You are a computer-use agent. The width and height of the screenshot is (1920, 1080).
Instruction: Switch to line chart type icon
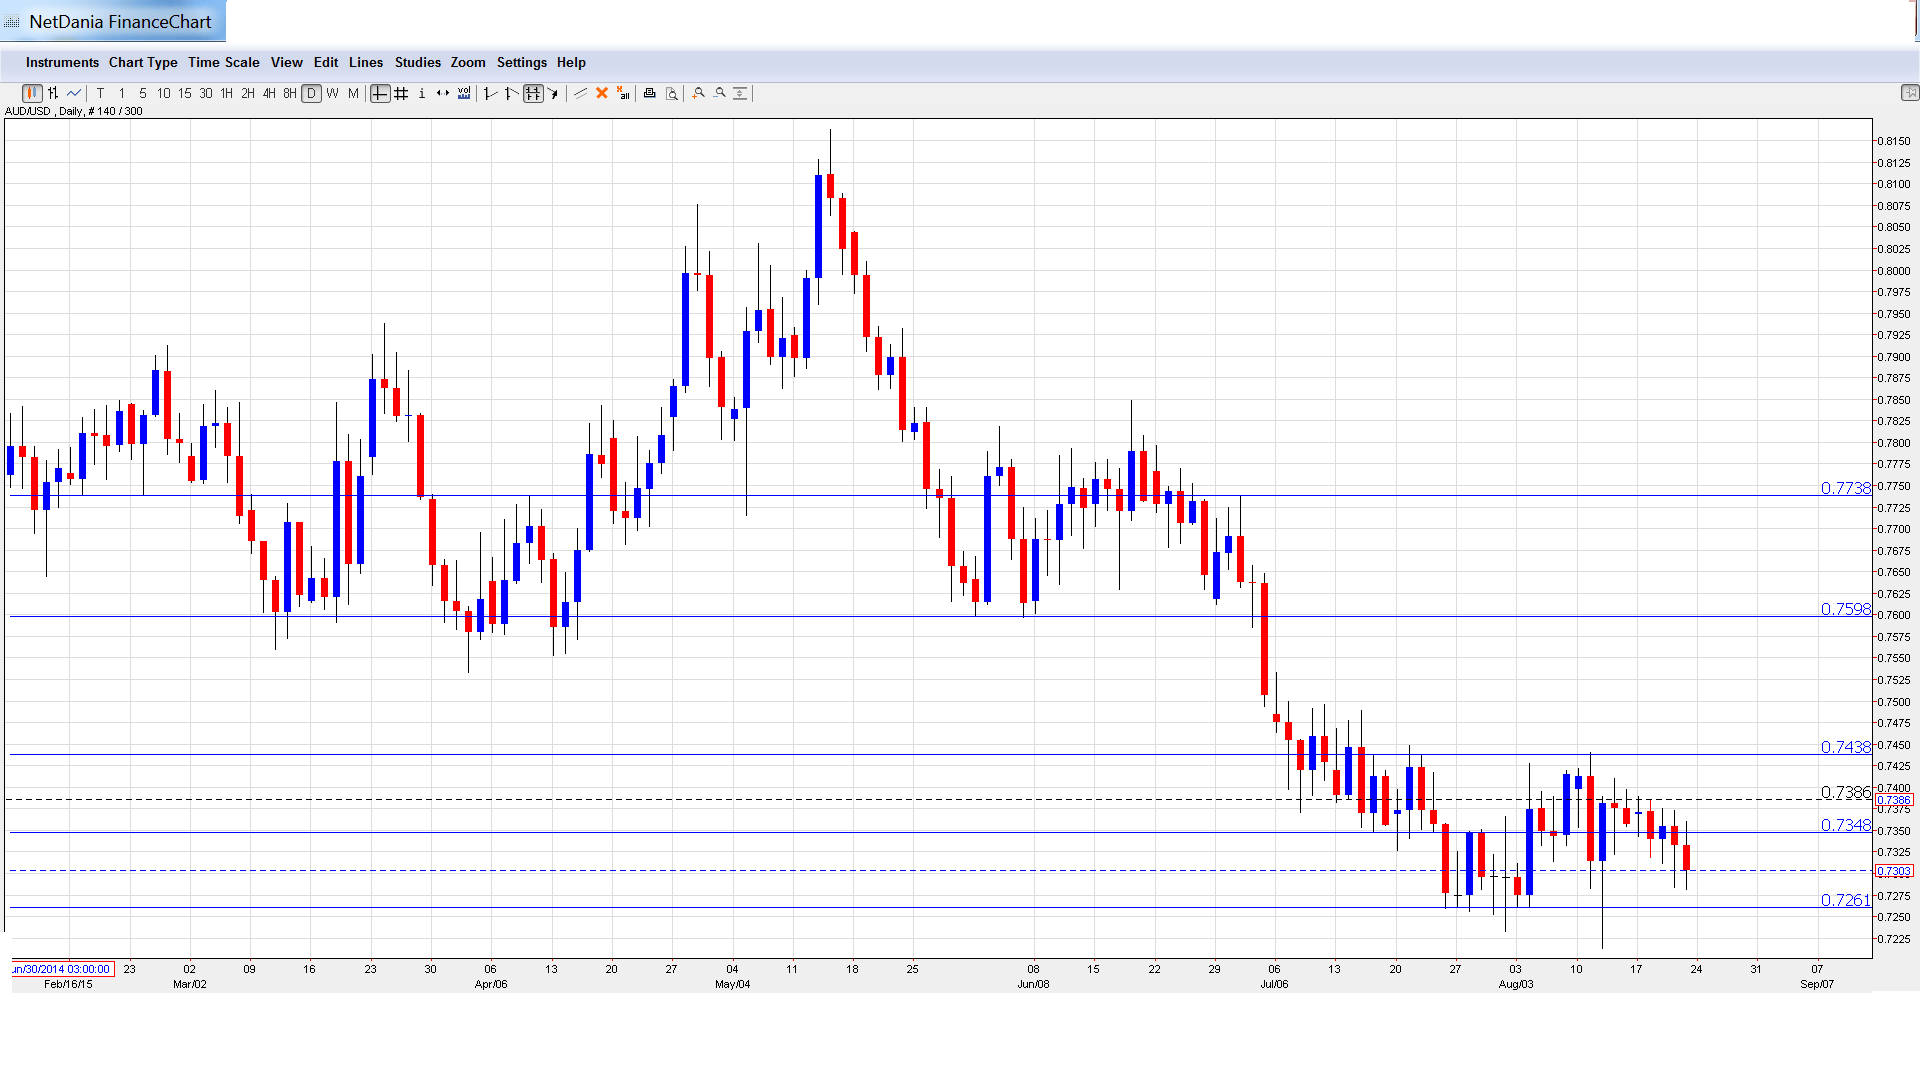74,93
